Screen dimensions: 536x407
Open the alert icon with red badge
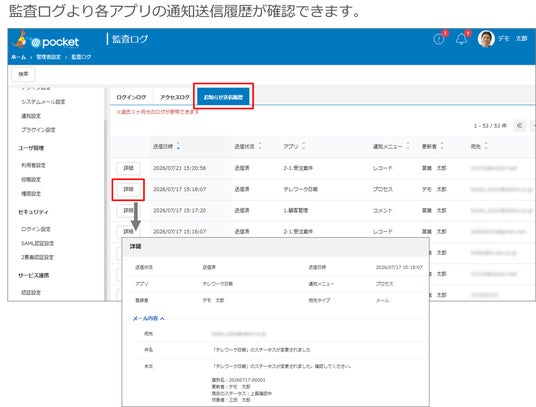pyautogui.click(x=439, y=39)
